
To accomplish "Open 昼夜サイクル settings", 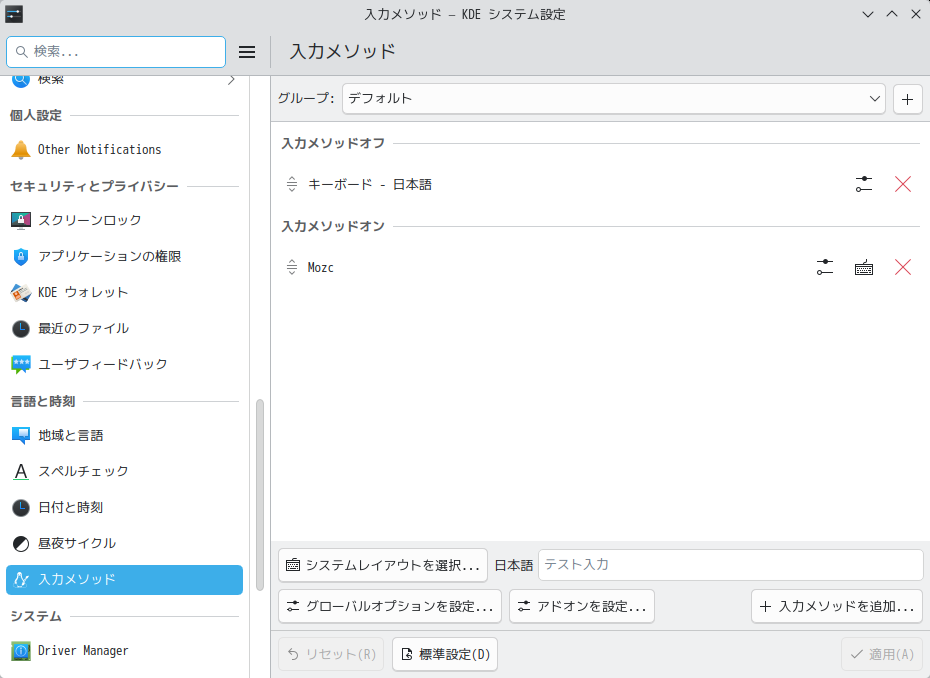I will tap(125, 543).
